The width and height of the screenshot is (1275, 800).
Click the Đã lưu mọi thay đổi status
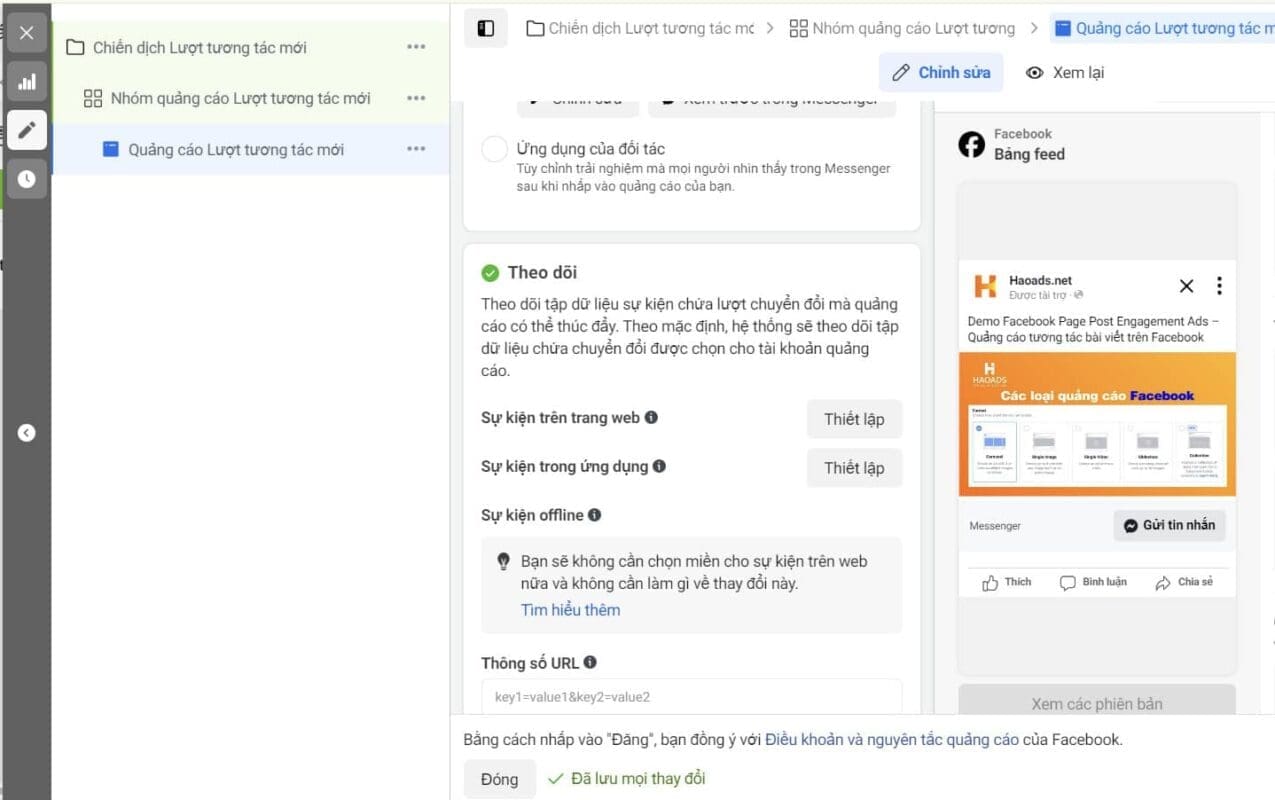pyautogui.click(x=628, y=778)
